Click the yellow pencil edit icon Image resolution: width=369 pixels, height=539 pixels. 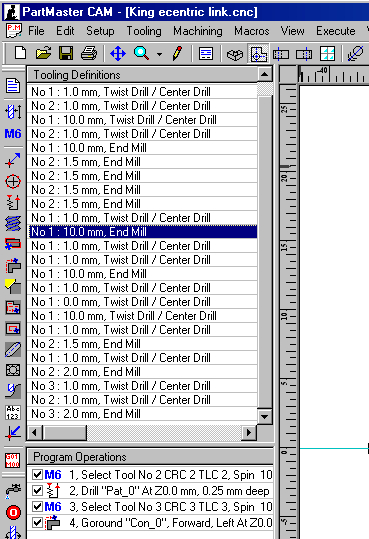coord(177,54)
